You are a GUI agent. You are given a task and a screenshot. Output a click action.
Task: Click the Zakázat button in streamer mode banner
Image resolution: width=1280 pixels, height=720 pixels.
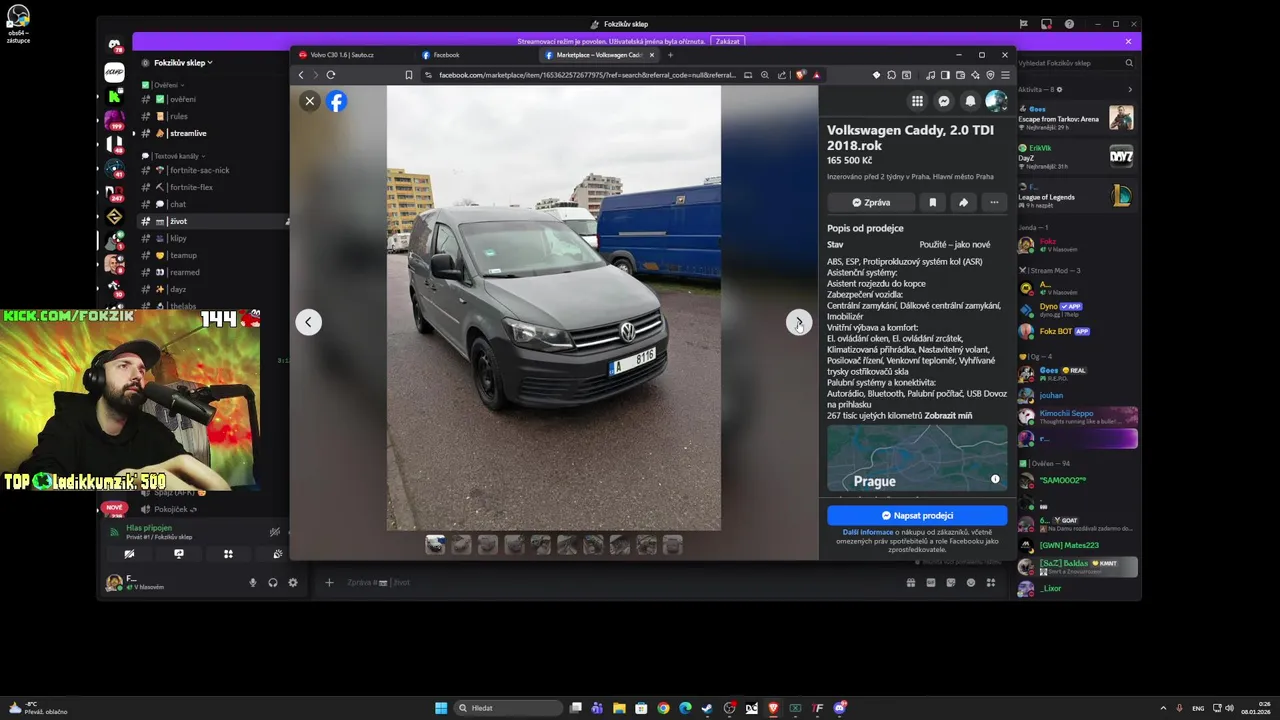click(728, 41)
